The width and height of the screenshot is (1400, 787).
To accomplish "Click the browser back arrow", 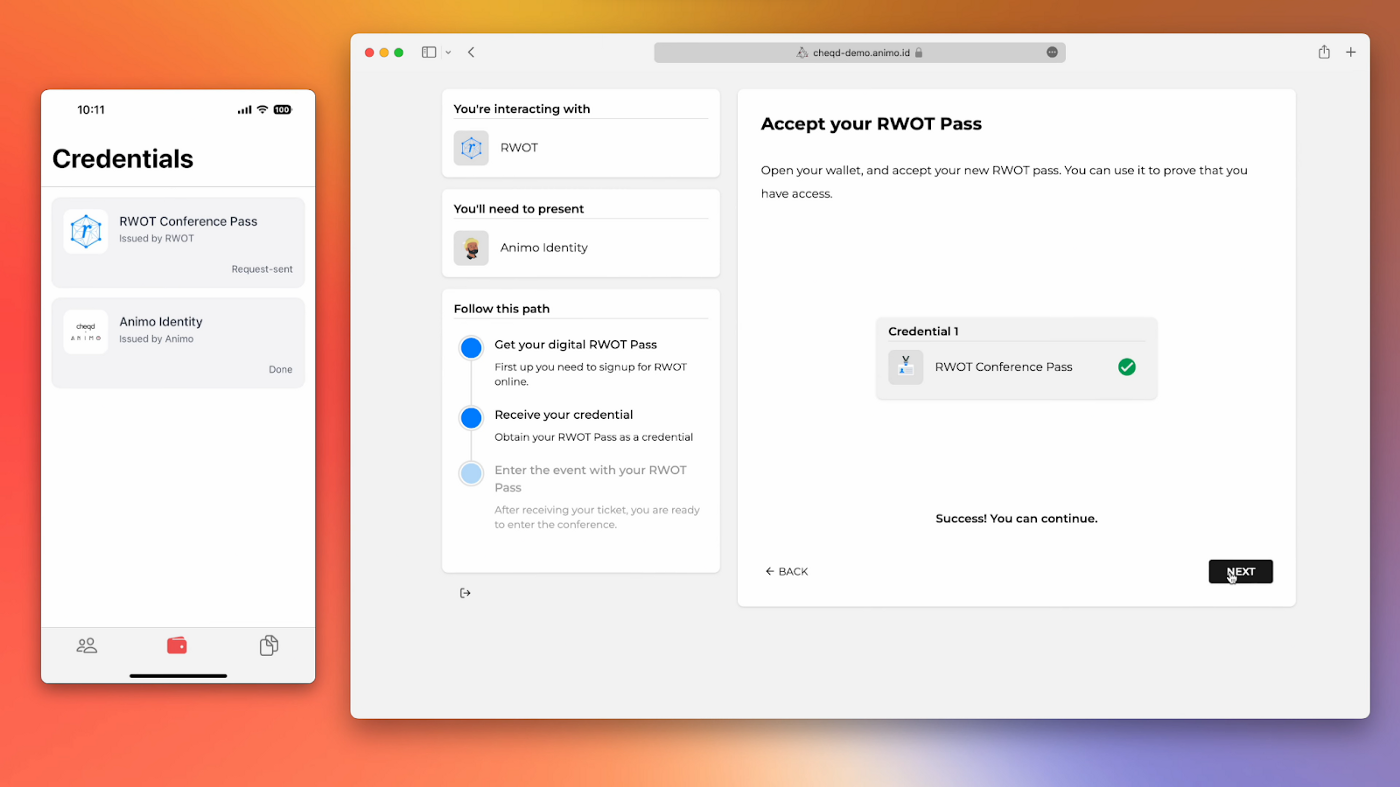I will (471, 52).
